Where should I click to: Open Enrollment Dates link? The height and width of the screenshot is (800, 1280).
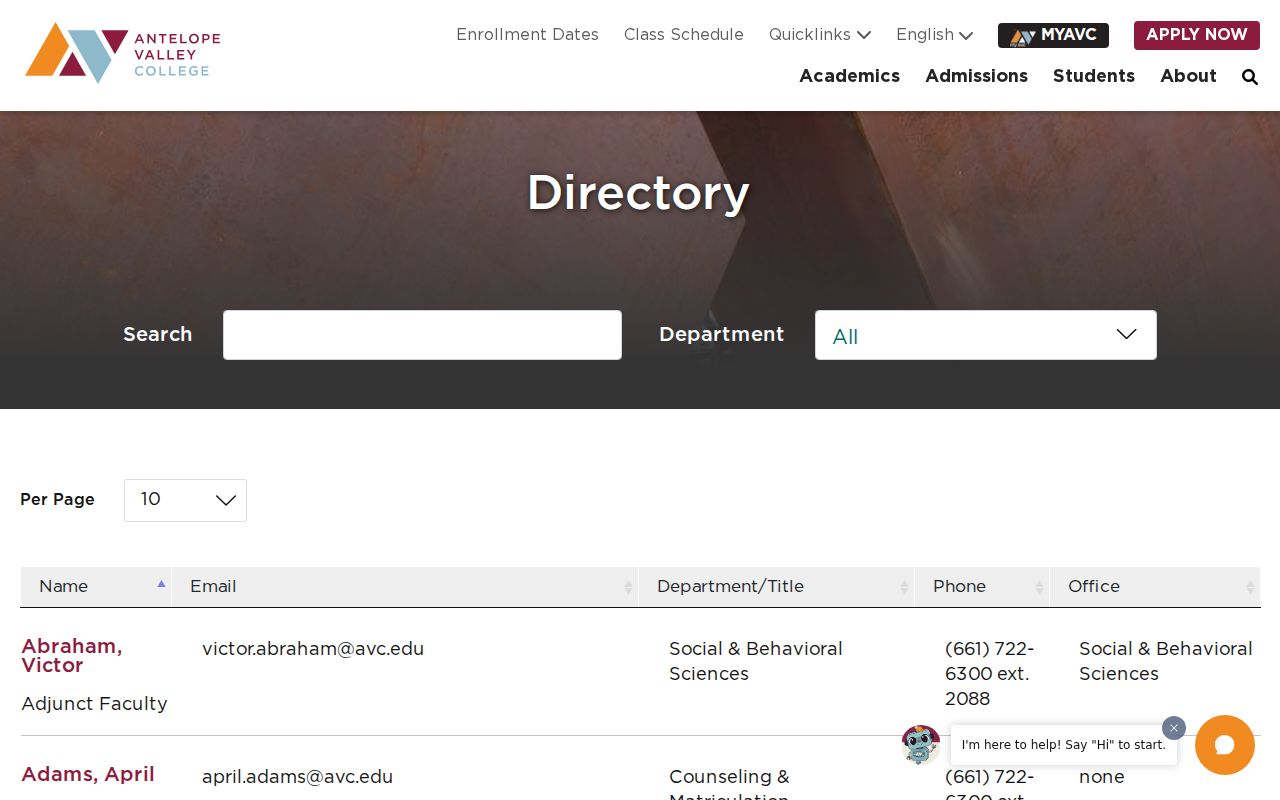[527, 35]
